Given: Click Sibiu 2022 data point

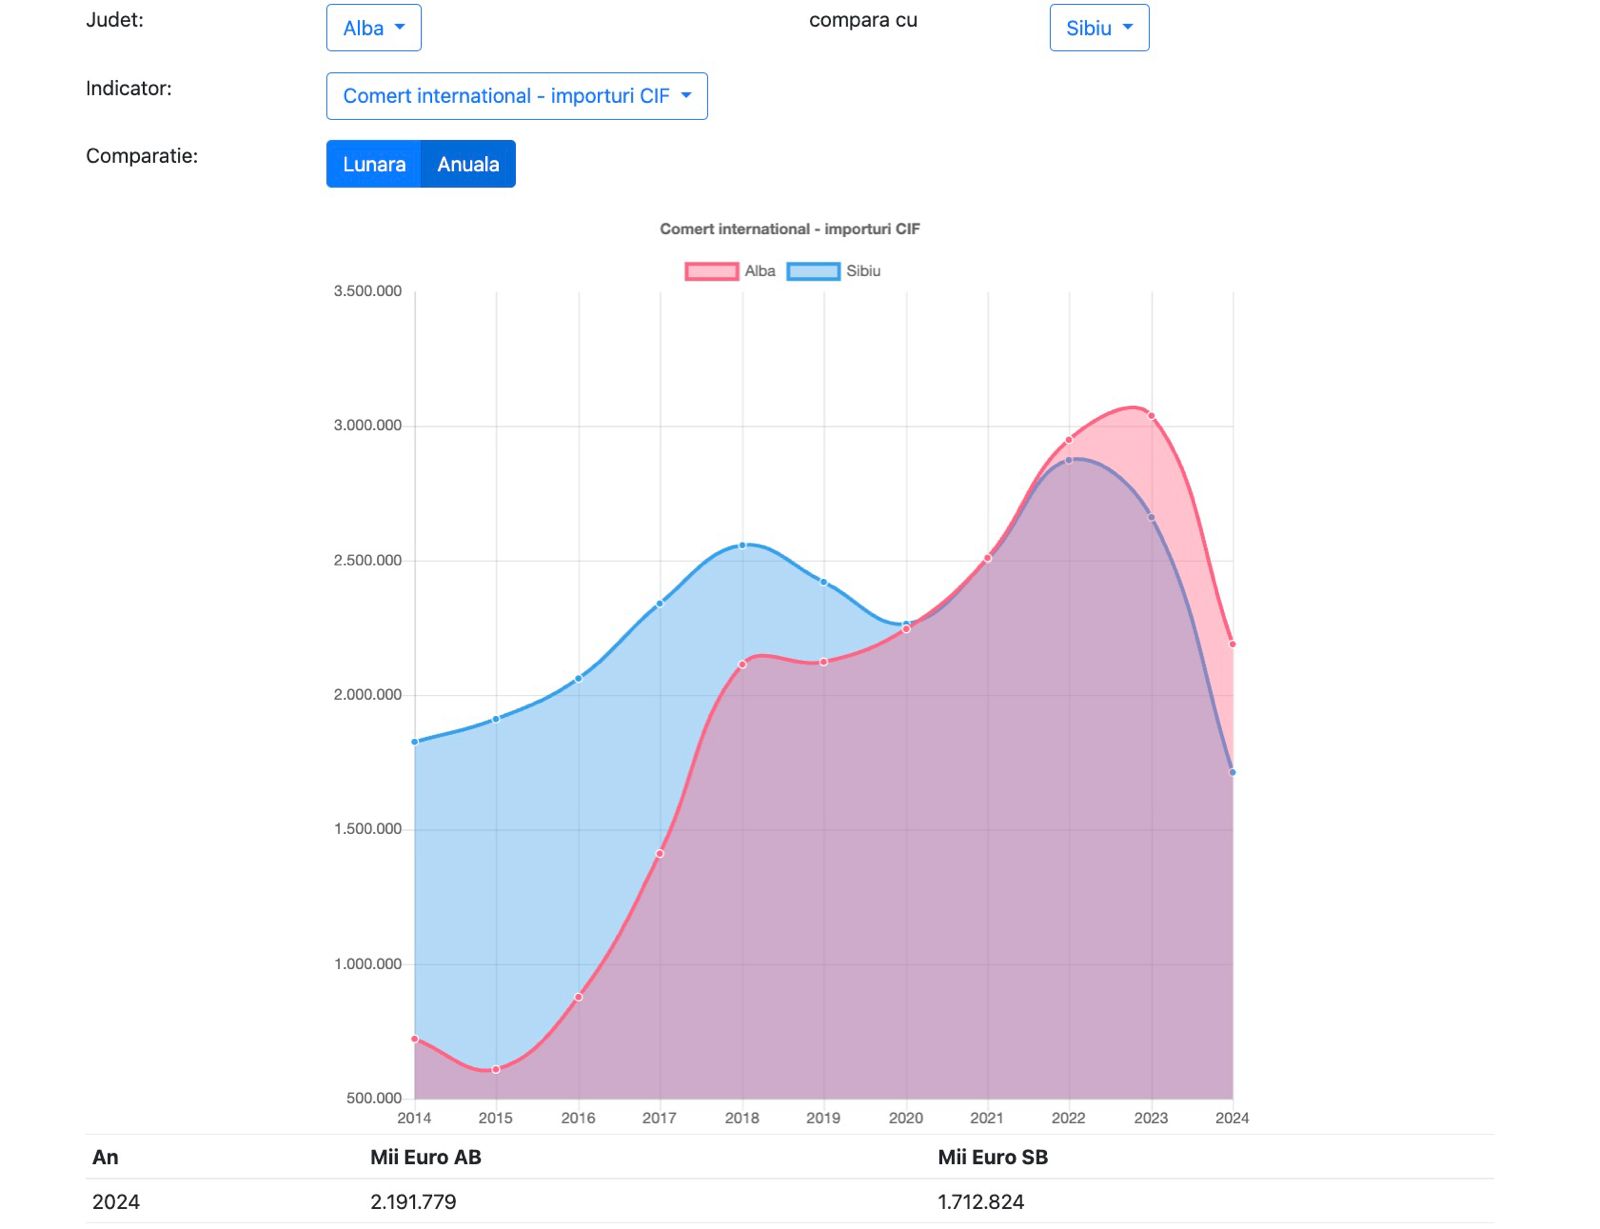Looking at the screenshot, I should click(1069, 460).
